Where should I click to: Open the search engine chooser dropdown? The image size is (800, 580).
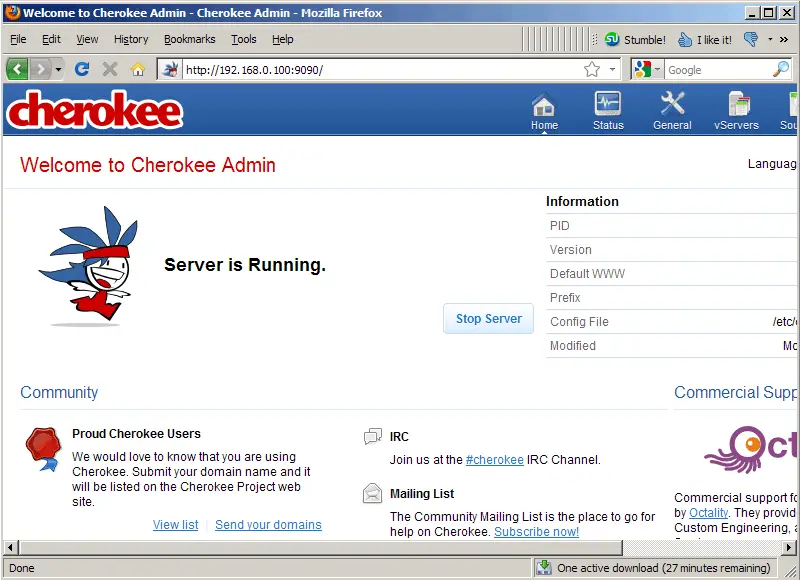[x=657, y=69]
